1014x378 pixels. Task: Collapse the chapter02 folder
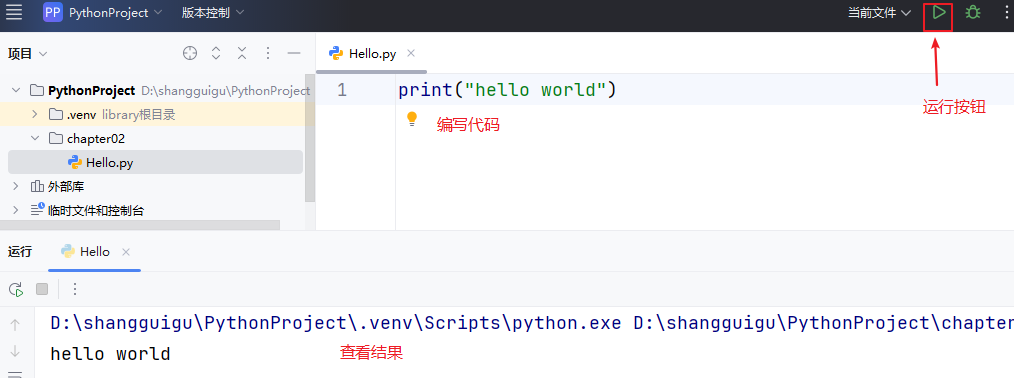click(x=34, y=139)
